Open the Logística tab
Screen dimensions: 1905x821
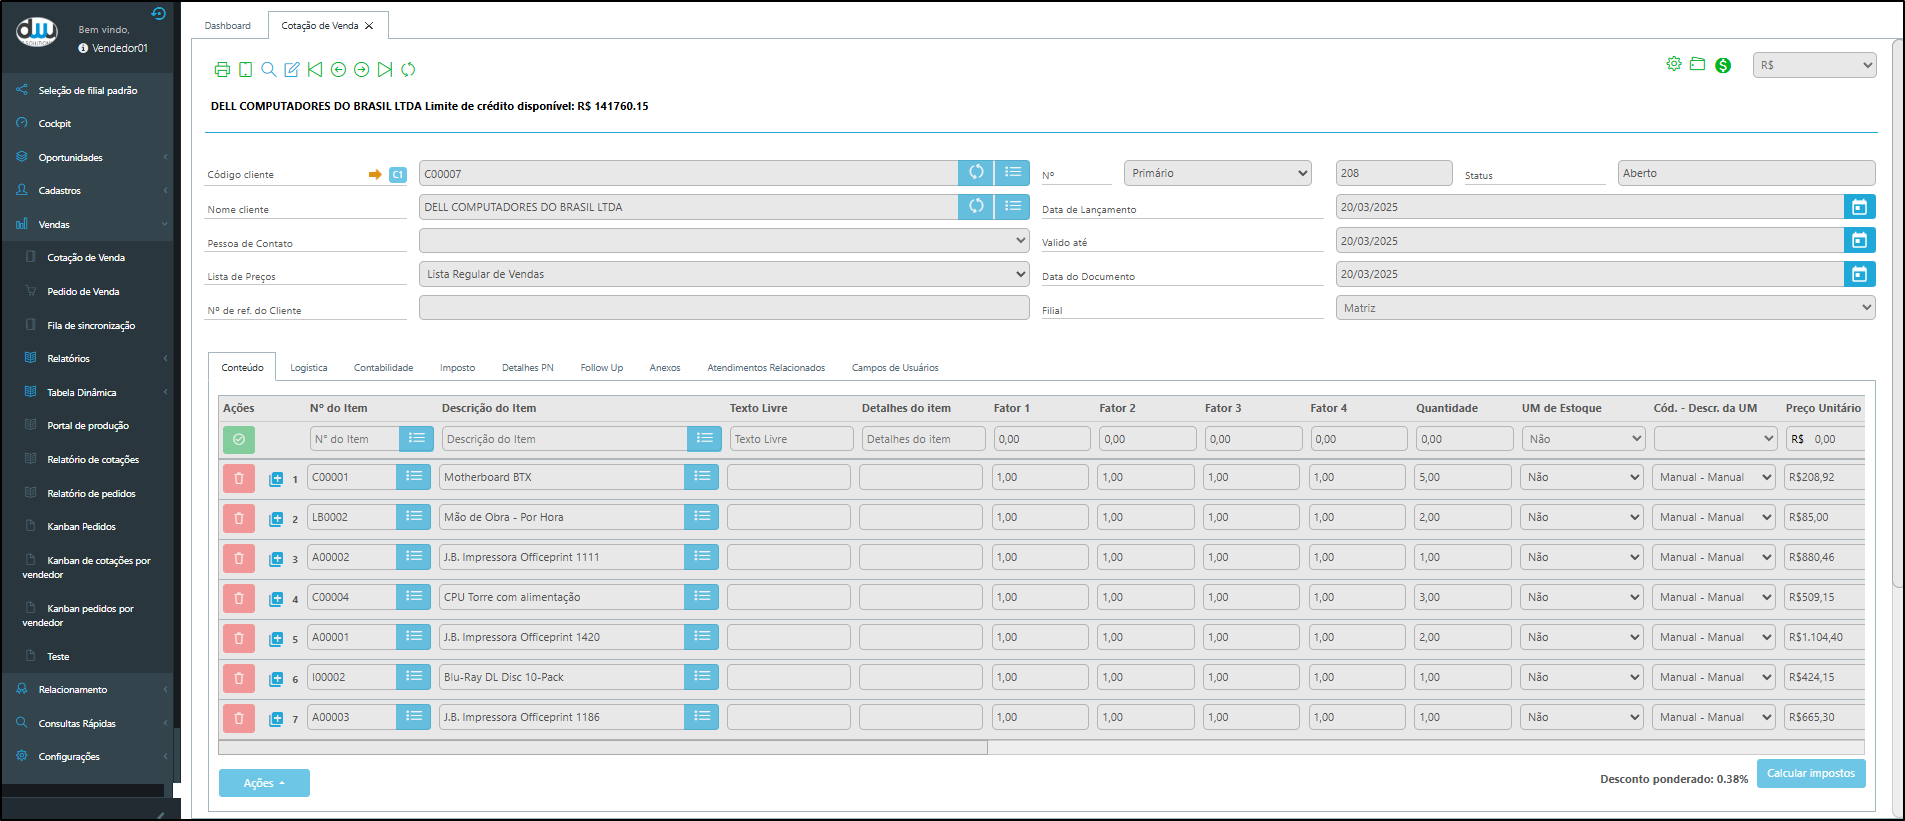[309, 368]
